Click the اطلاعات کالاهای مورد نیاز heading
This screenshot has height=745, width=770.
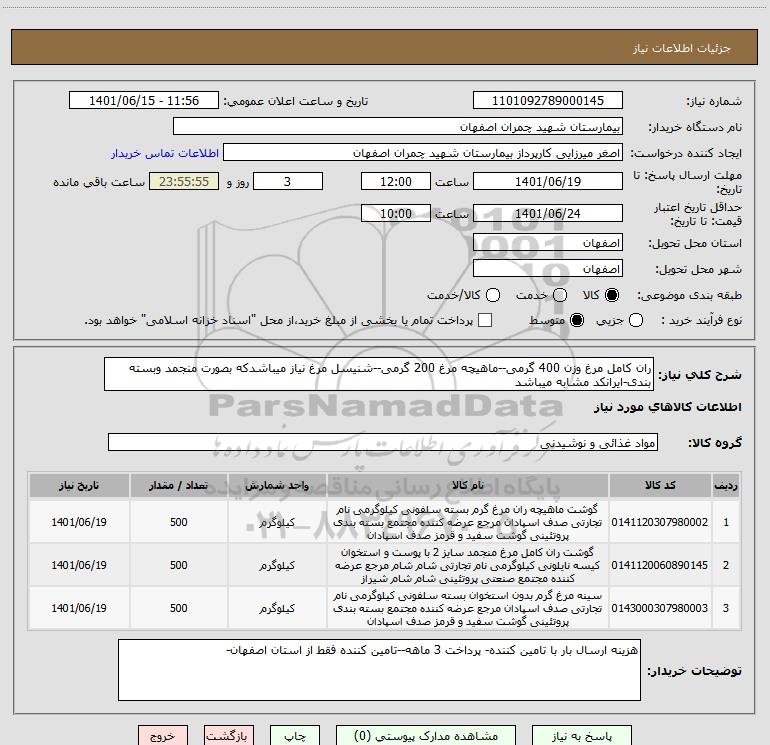(668, 407)
